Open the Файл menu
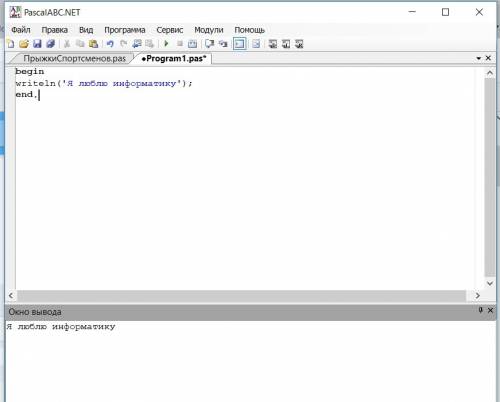This screenshot has height=402, width=500. 21,30
